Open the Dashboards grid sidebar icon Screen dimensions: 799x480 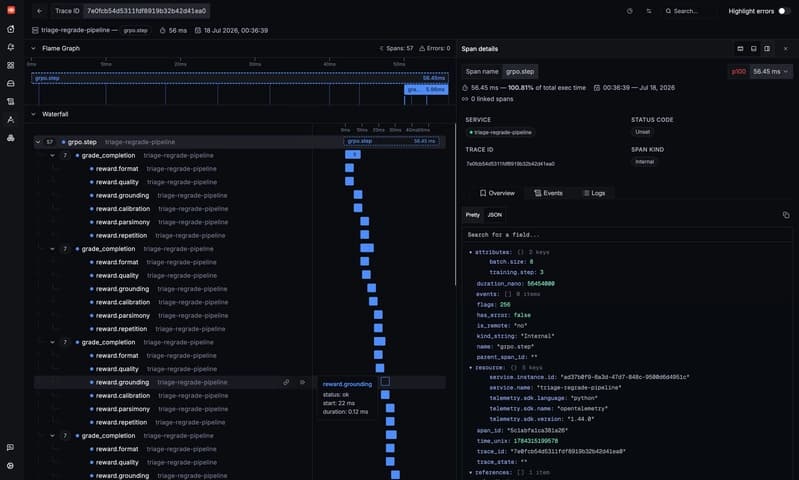(11, 65)
